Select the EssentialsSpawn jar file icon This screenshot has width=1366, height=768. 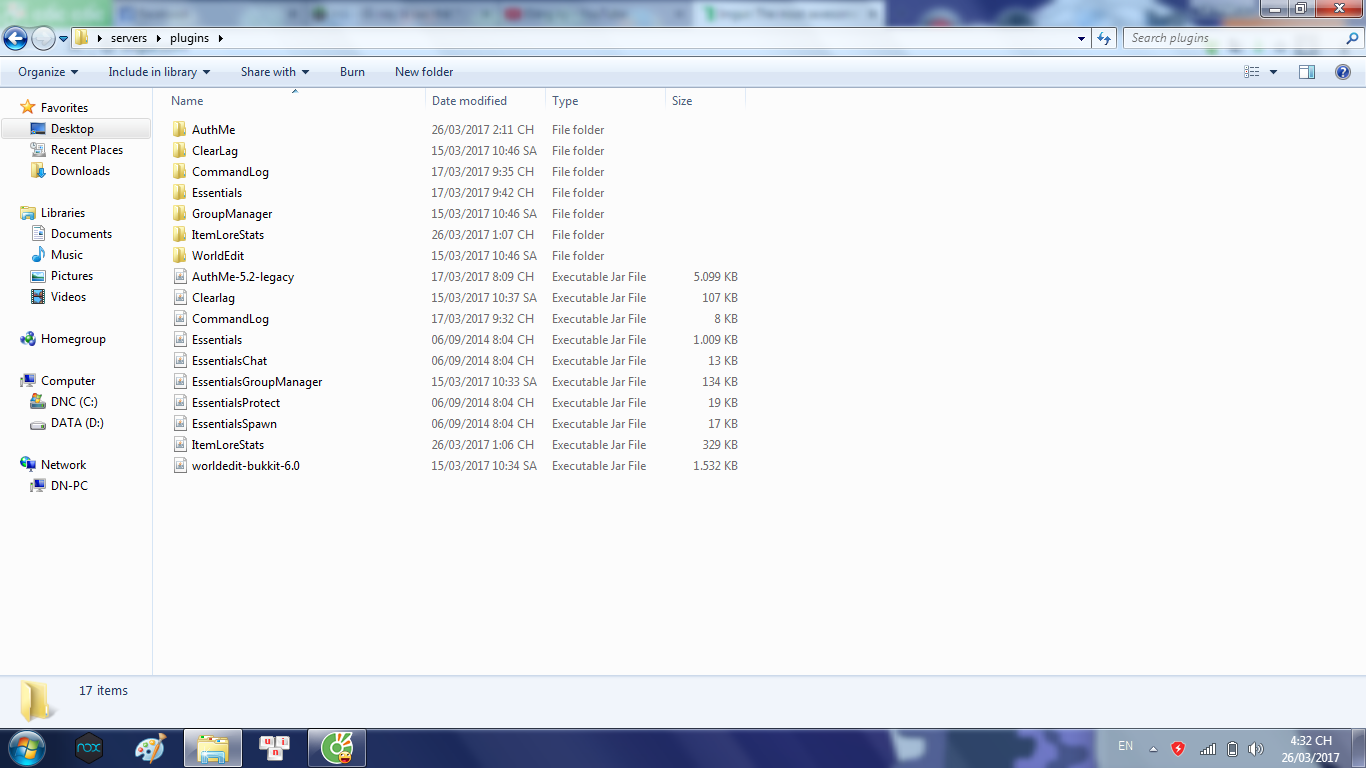(180, 424)
